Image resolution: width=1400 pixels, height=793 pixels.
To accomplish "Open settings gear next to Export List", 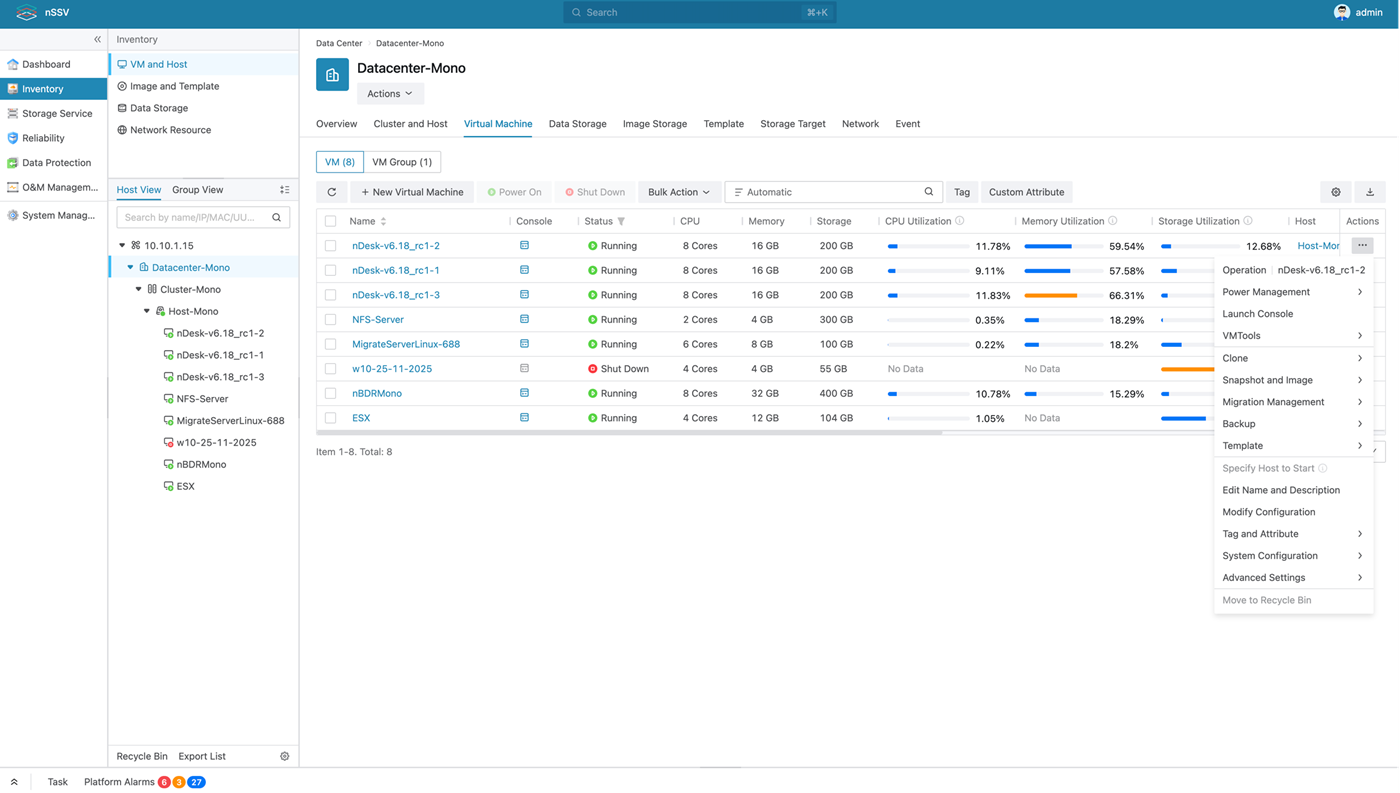I will tap(285, 756).
